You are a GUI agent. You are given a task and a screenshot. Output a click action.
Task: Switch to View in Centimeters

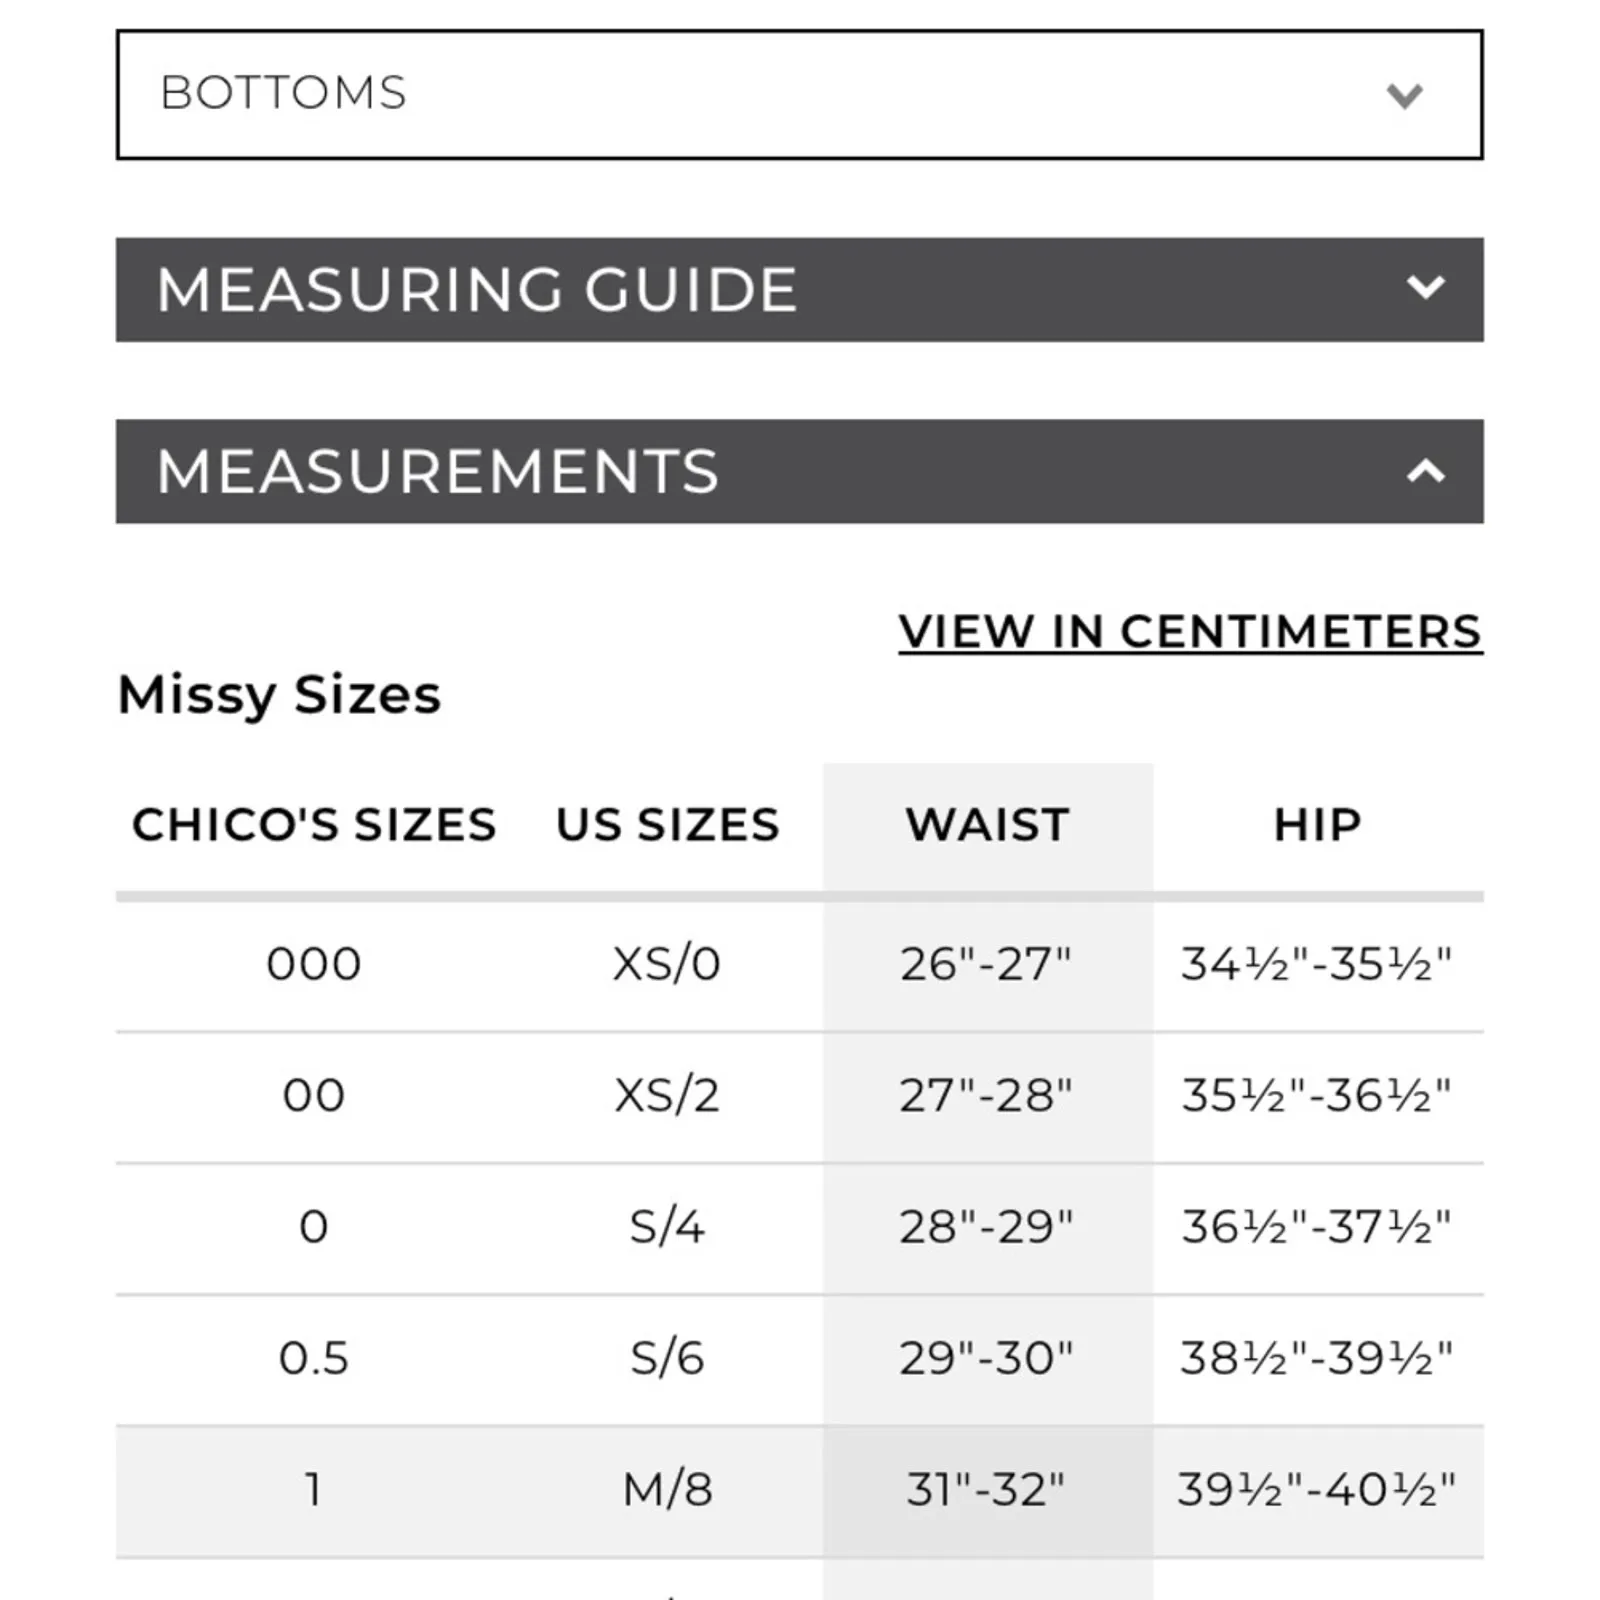click(1189, 632)
